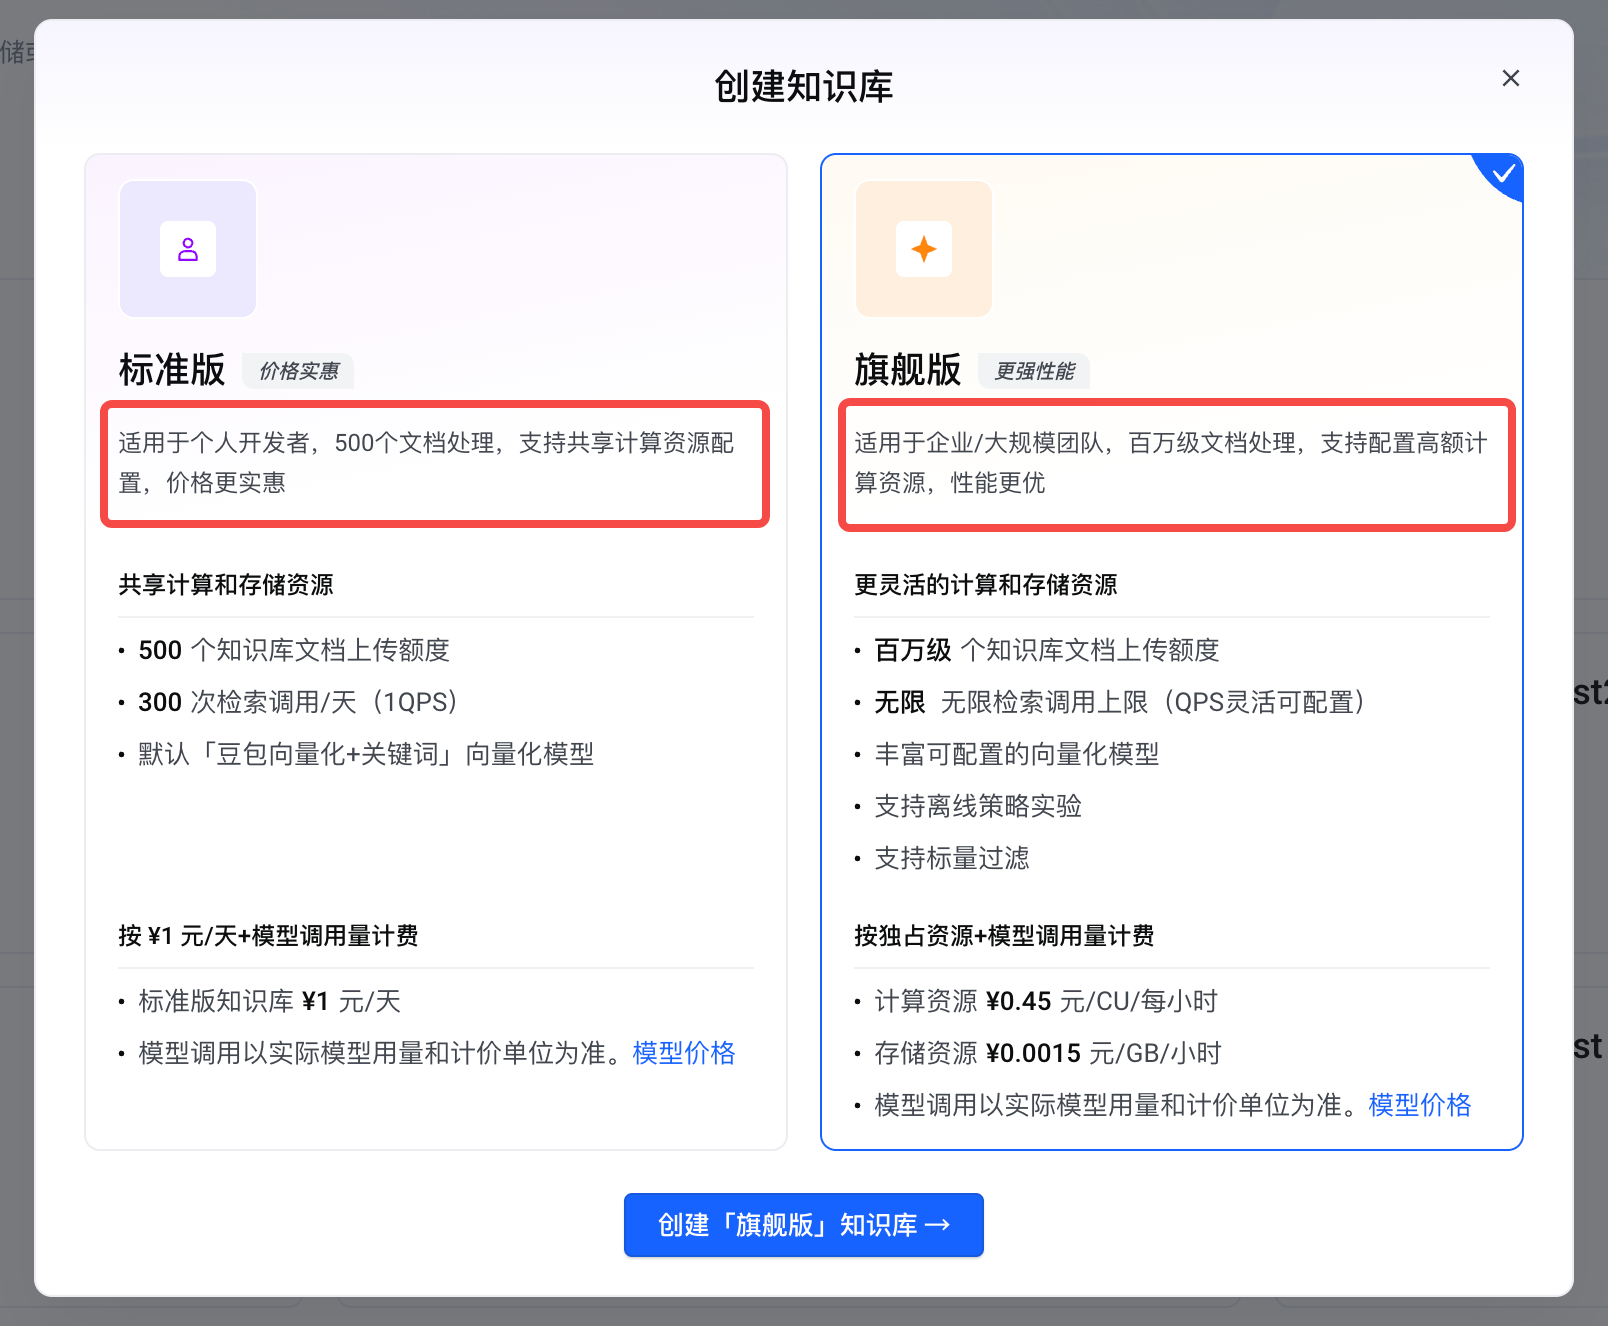Close the 创建知识库 dialog
The width and height of the screenshot is (1608, 1326).
click(x=1510, y=78)
